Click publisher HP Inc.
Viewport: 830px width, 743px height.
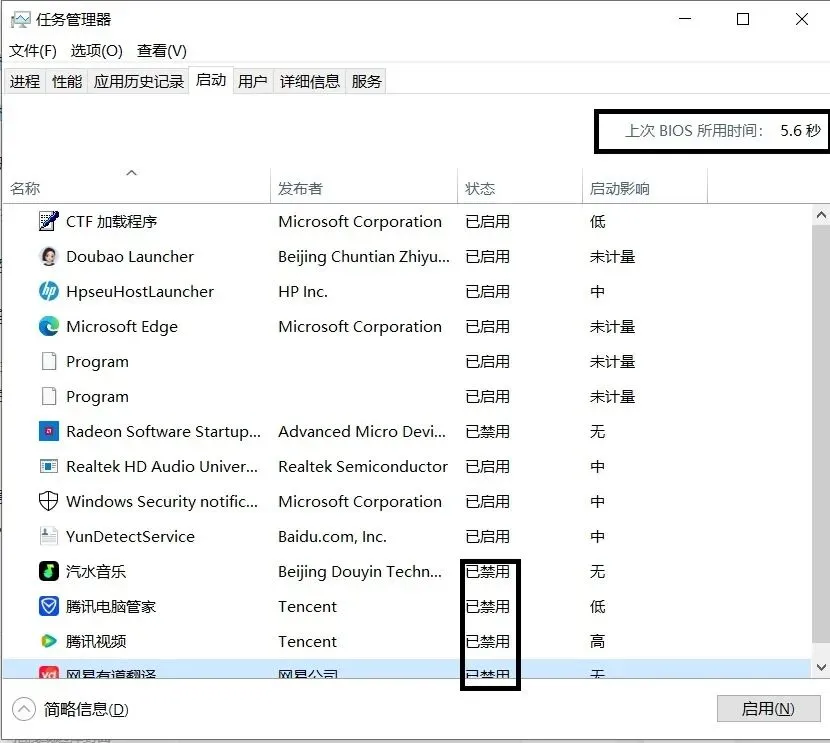[x=303, y=291]
